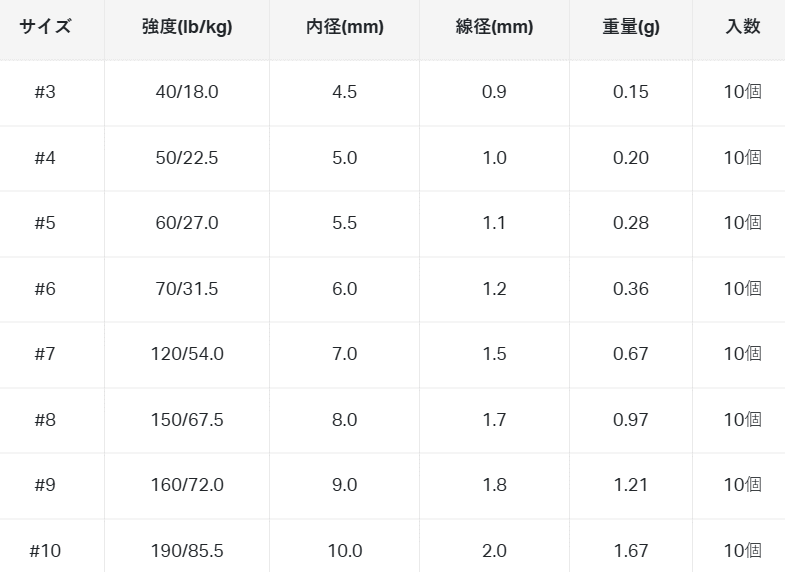The image size is (785, 572).
Task: Select the #4 size cell
Action: click(45, 158)
